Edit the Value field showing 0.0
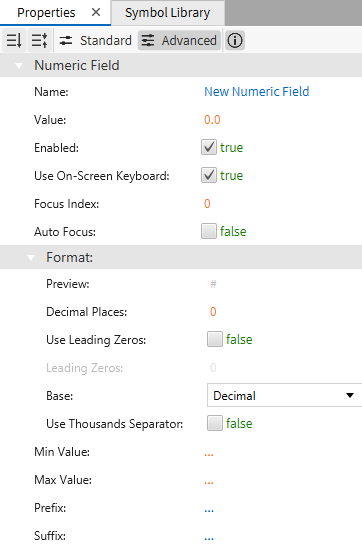The height and width of the screenshot is (548, 362). 212,120
